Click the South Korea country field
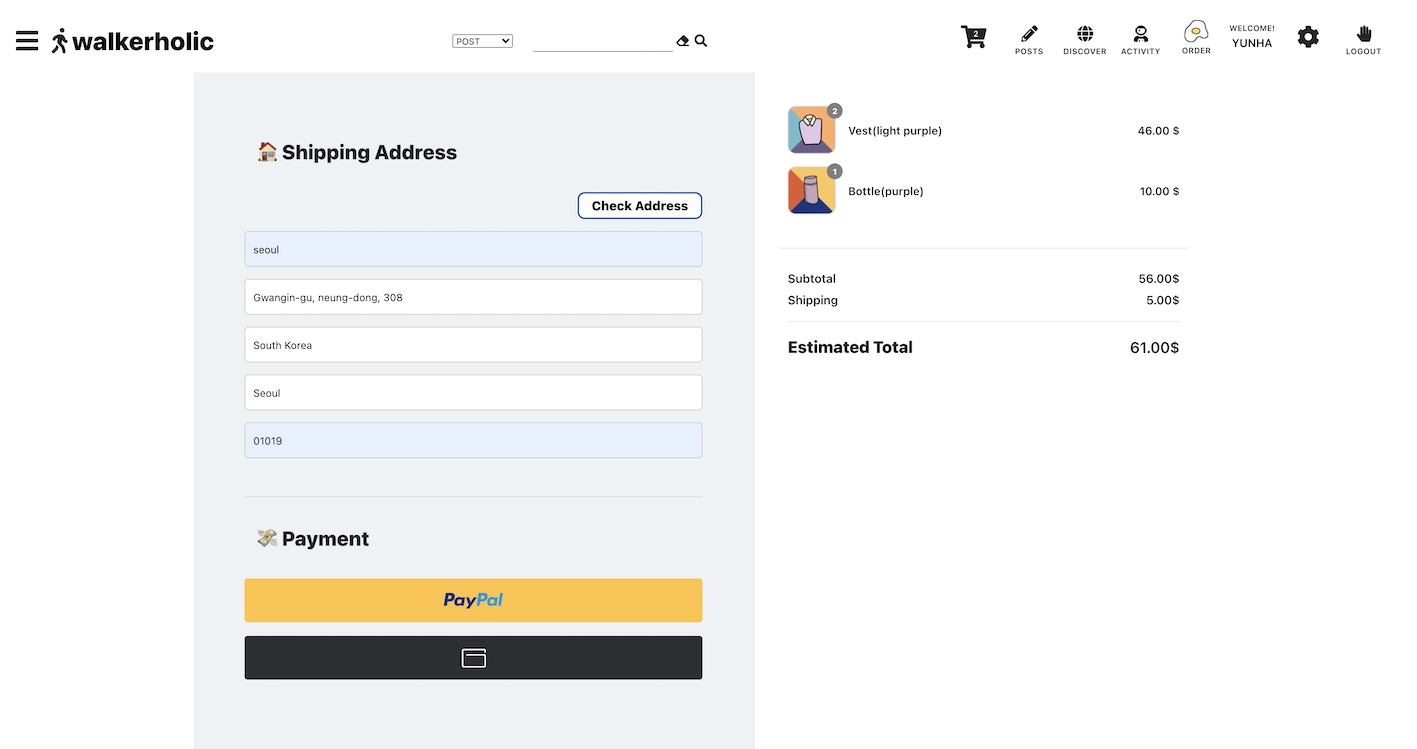 coord(473,345)
